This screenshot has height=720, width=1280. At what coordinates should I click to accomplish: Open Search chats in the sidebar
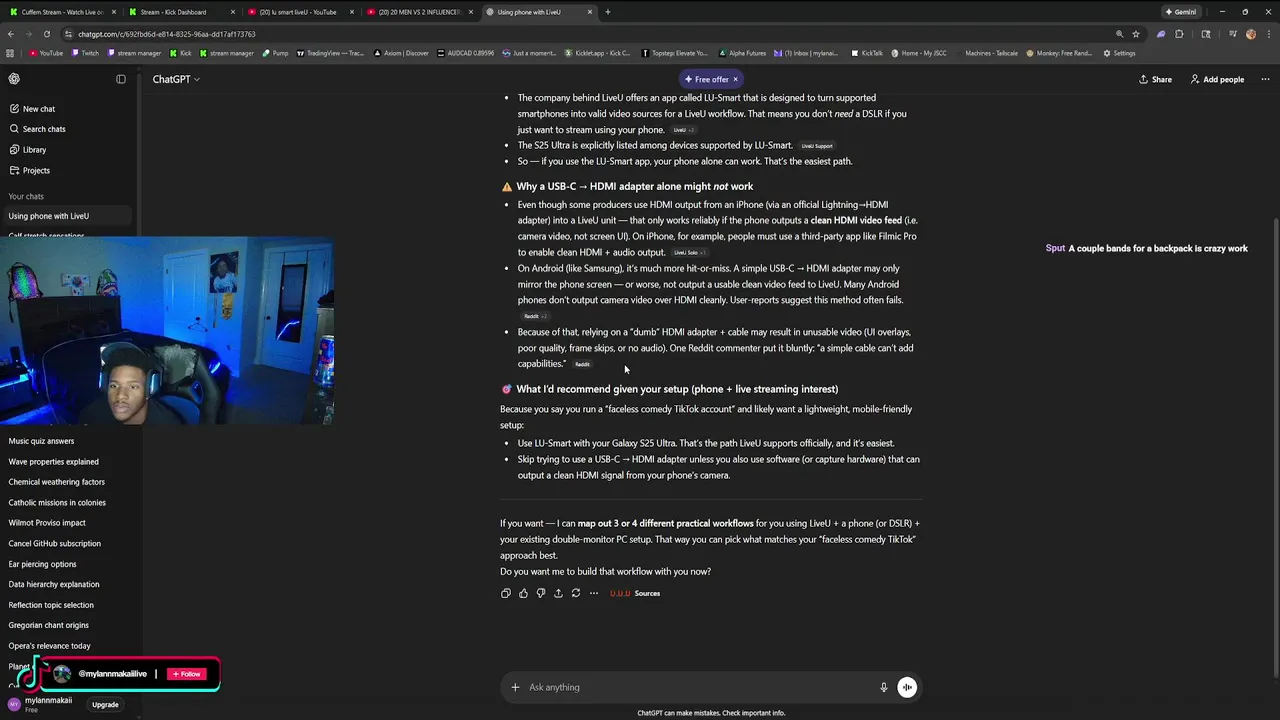click(x=68, y=129)
